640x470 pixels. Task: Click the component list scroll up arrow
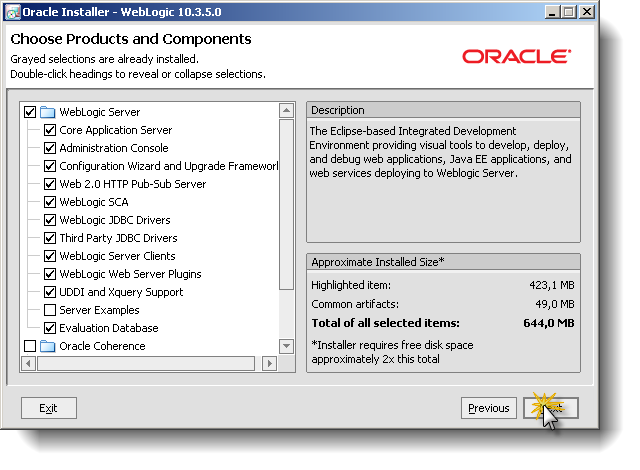tap(287, 111)
